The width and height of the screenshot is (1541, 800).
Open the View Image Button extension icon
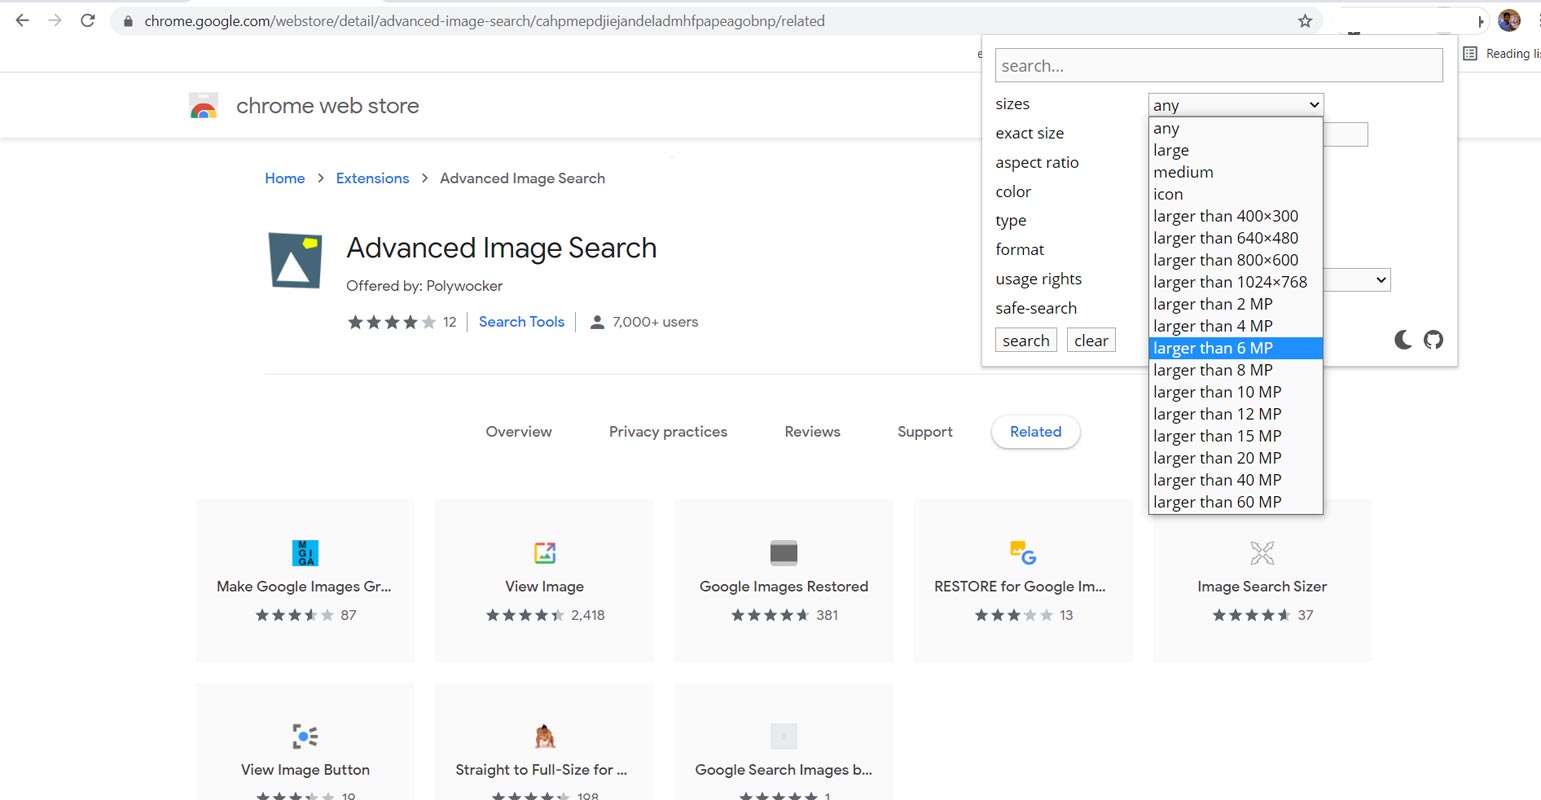coord(305,736)
